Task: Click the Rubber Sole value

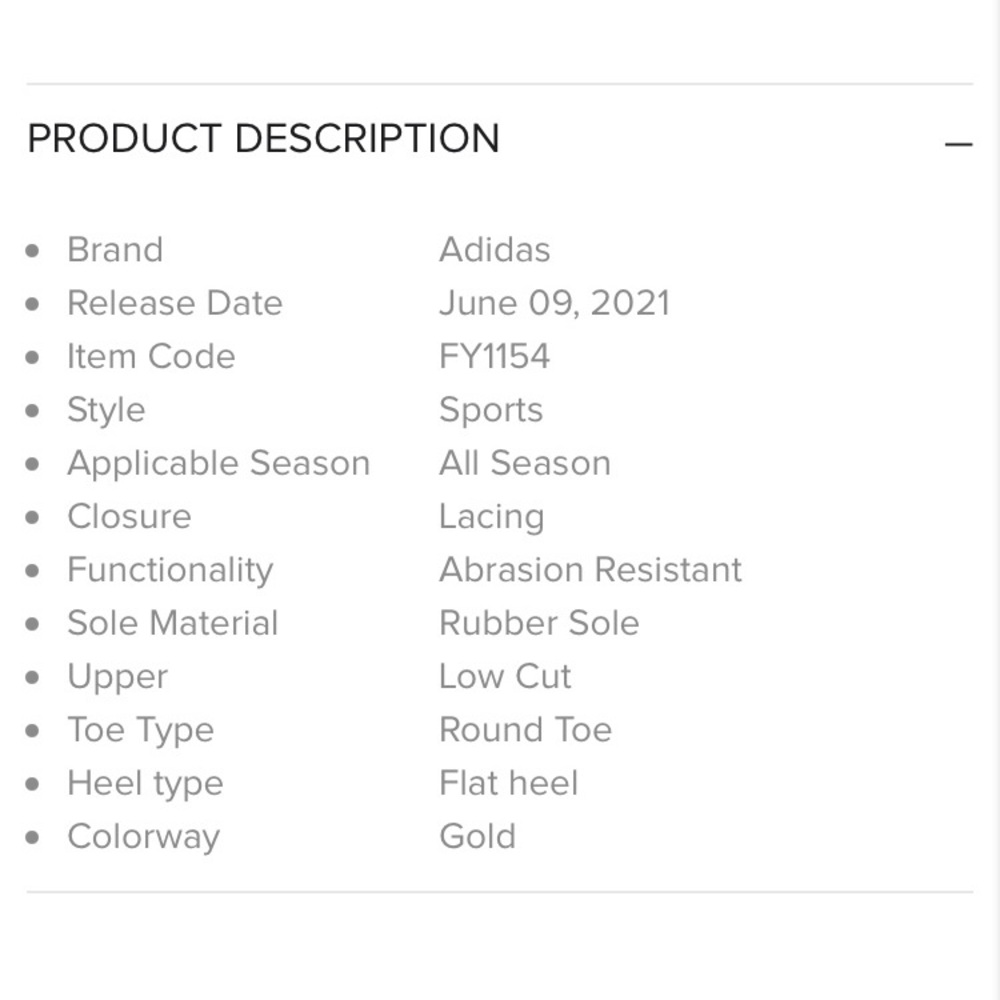Action: click(x=539, y=623)
